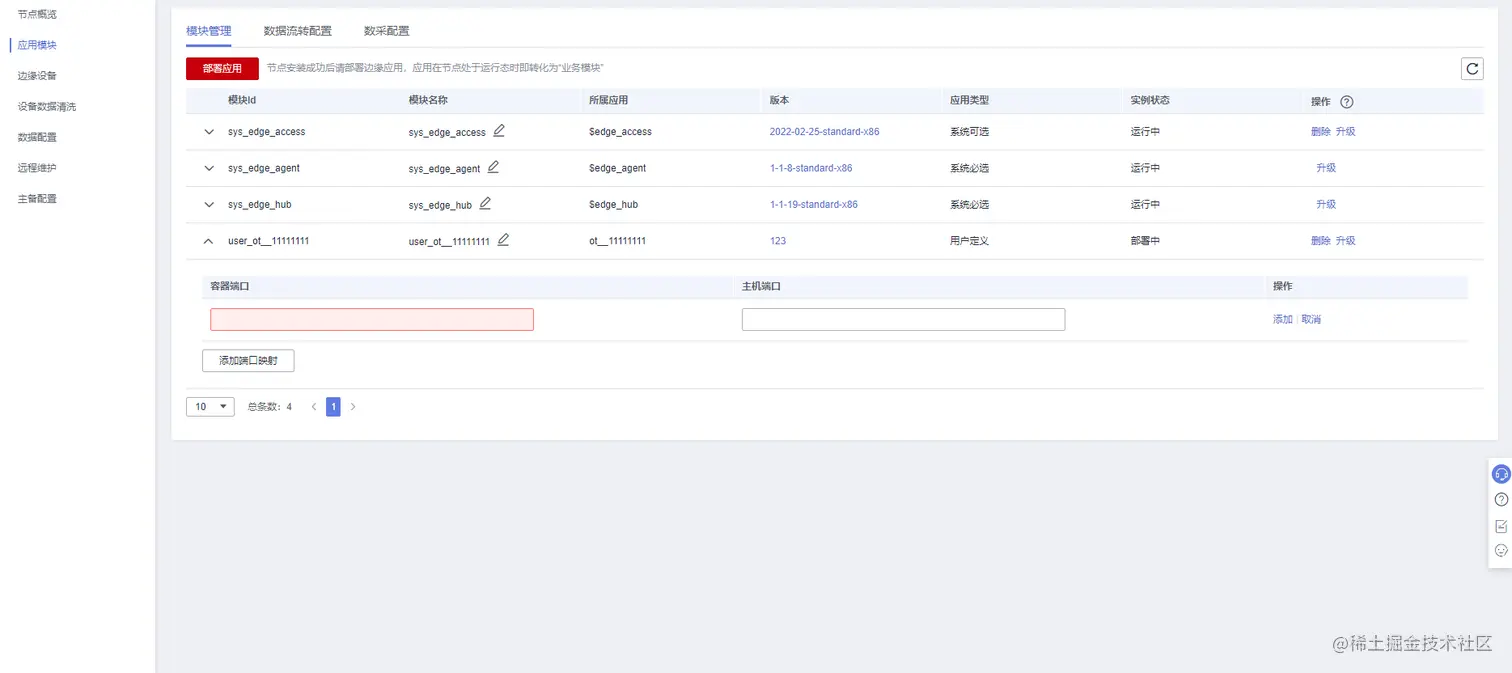Open version 1-1-8-standard-x86 link

pos(811,168)
